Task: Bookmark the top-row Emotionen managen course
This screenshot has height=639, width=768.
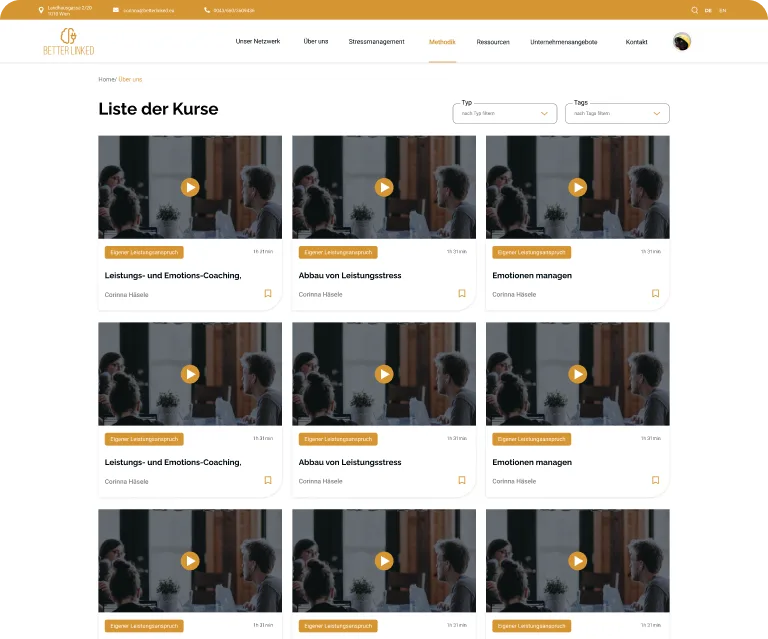Action: [x=655, y=293]
